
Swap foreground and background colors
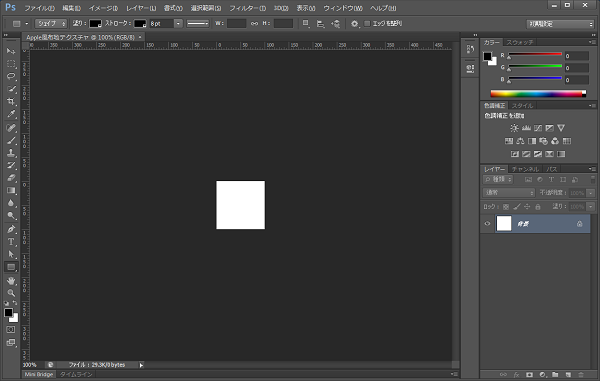[x=15, y=303]
